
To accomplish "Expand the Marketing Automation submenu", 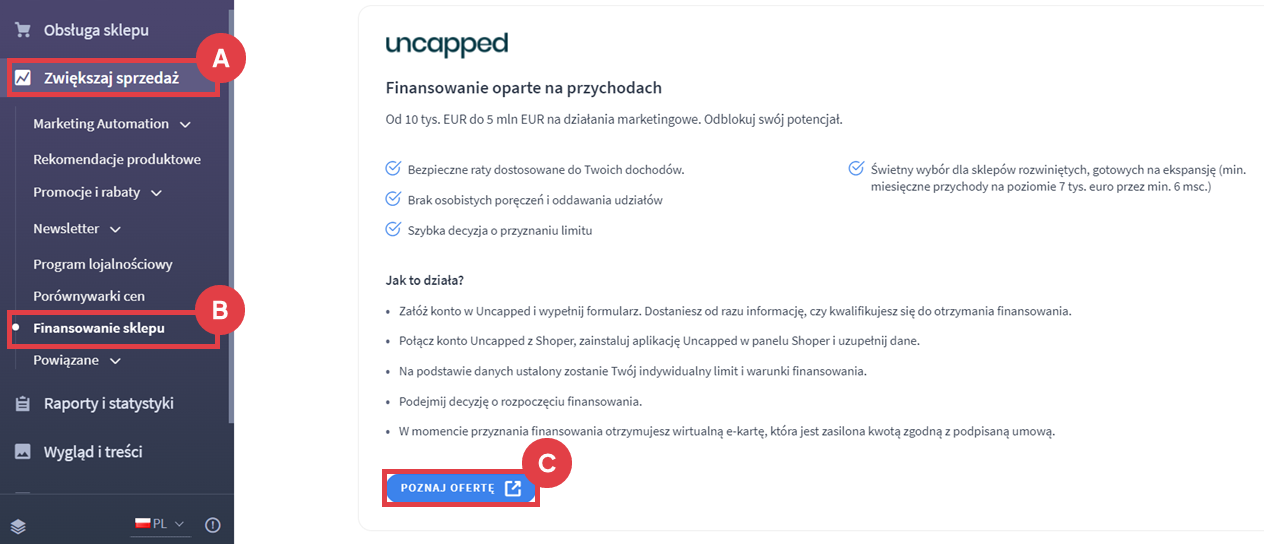I will (185, 125).
